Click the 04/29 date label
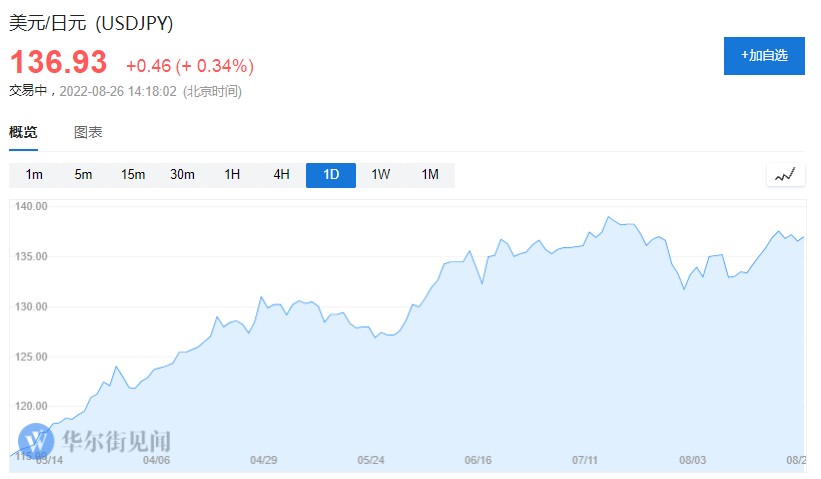 point(263,461)
